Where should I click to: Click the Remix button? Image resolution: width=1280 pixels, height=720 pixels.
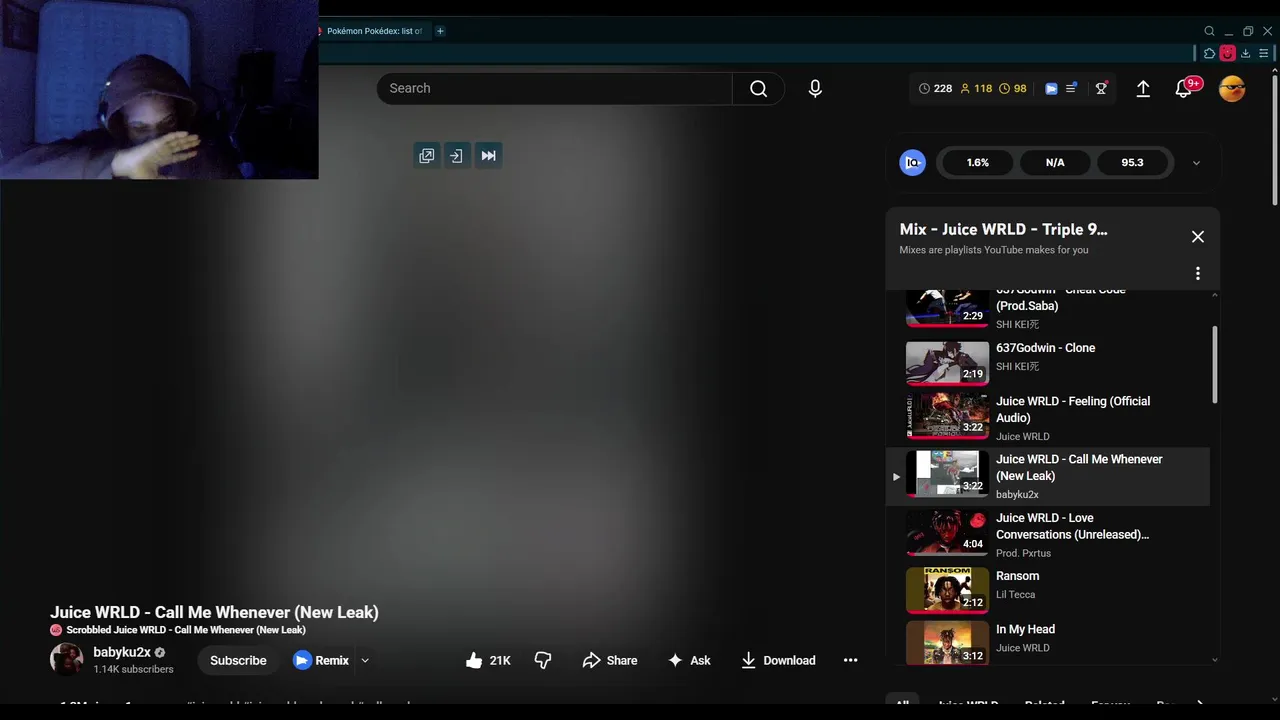point(321,660)
